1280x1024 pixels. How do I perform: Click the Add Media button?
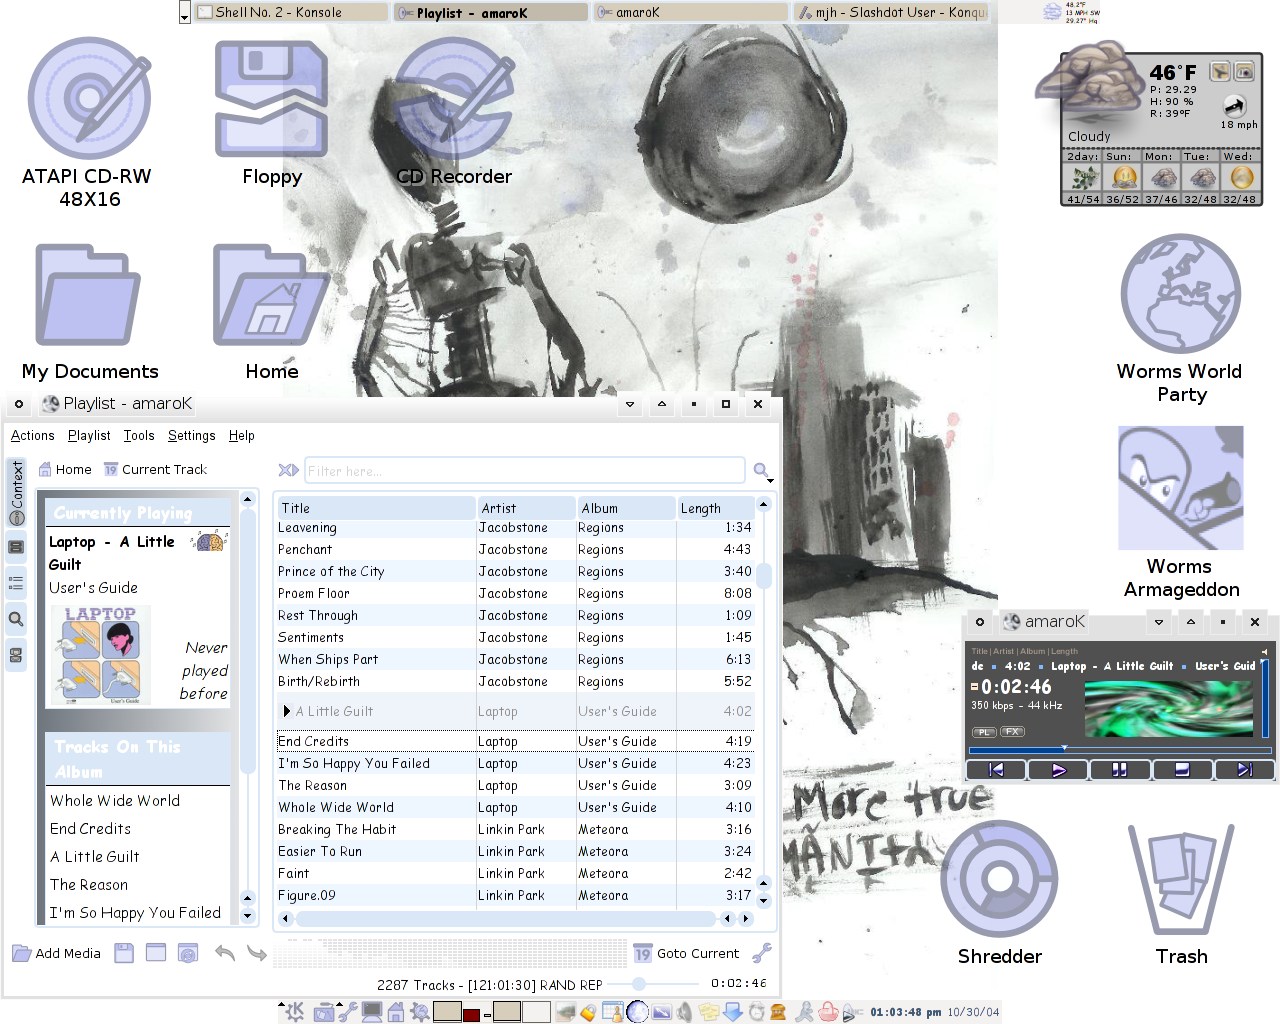click(x=57, y=953)
